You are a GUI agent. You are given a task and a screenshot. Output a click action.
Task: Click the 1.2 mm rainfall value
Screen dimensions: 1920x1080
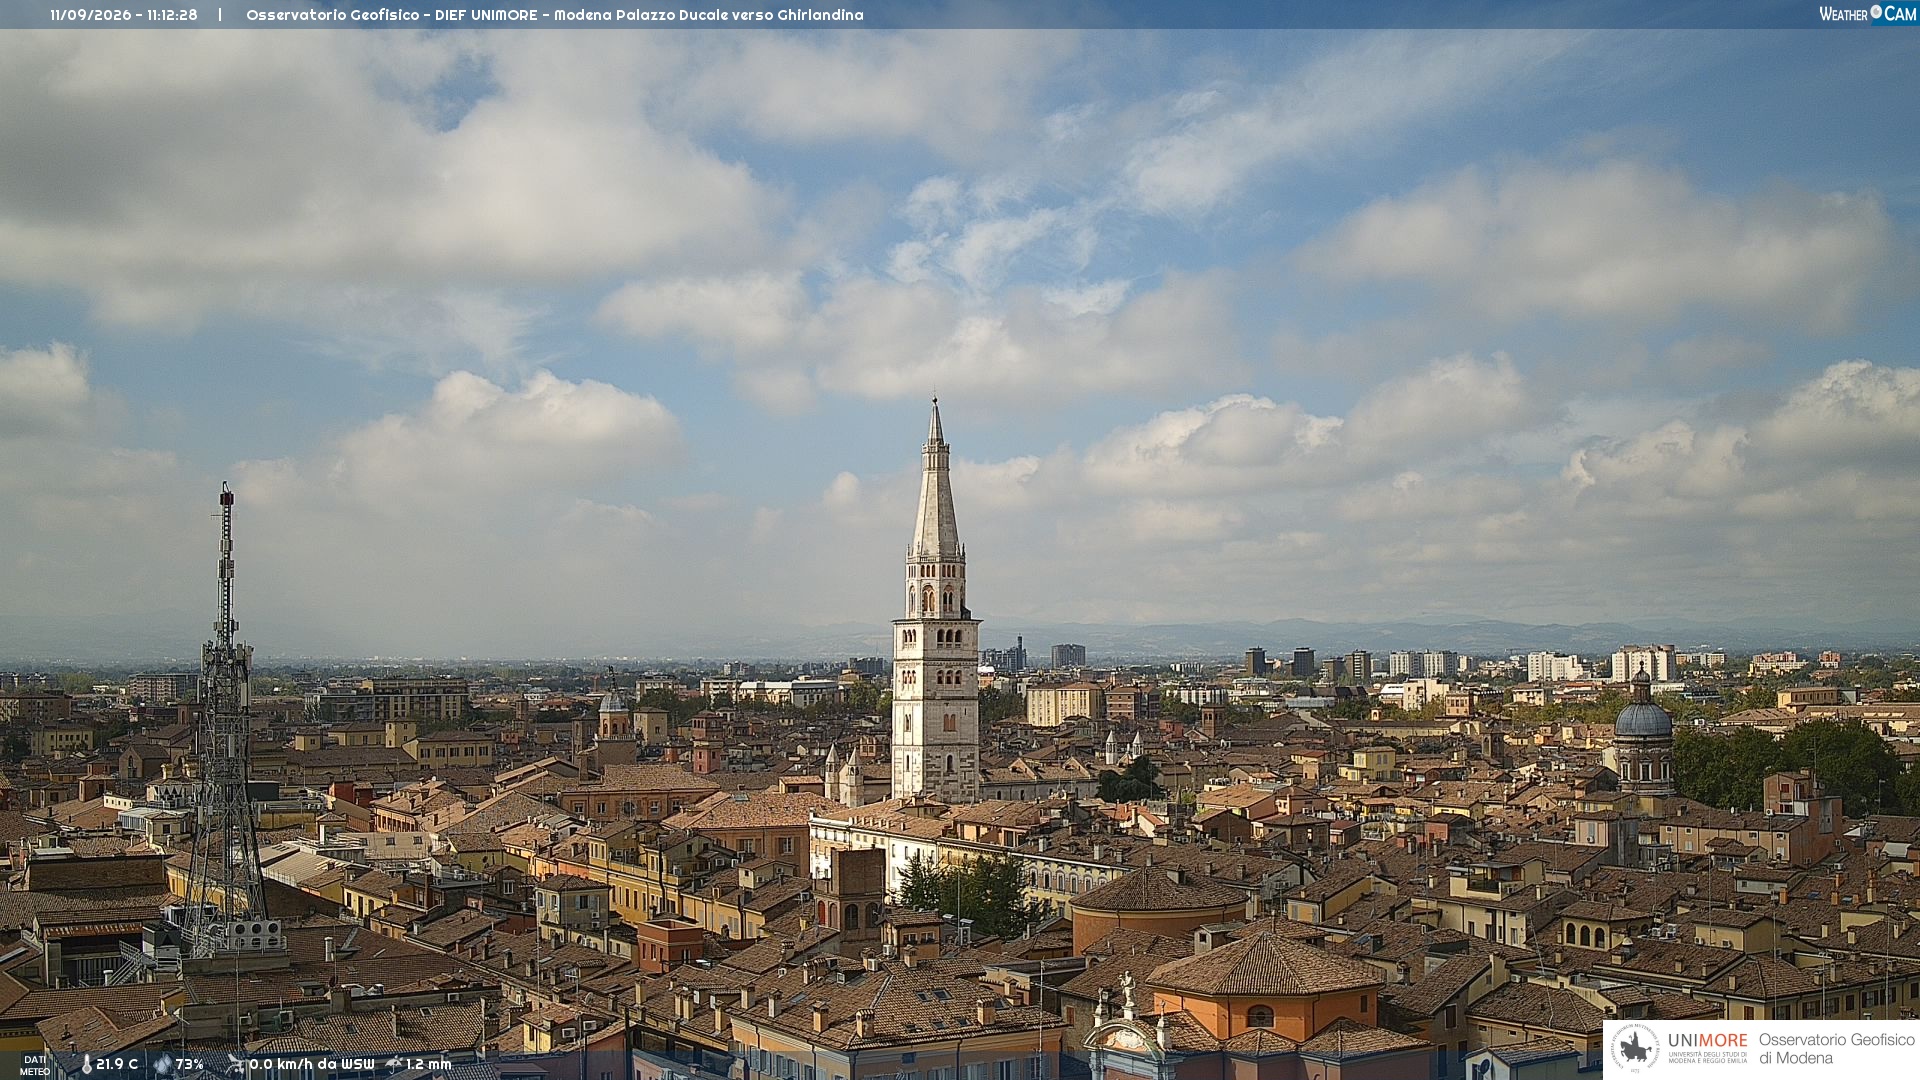click(x=429, y=1065)
